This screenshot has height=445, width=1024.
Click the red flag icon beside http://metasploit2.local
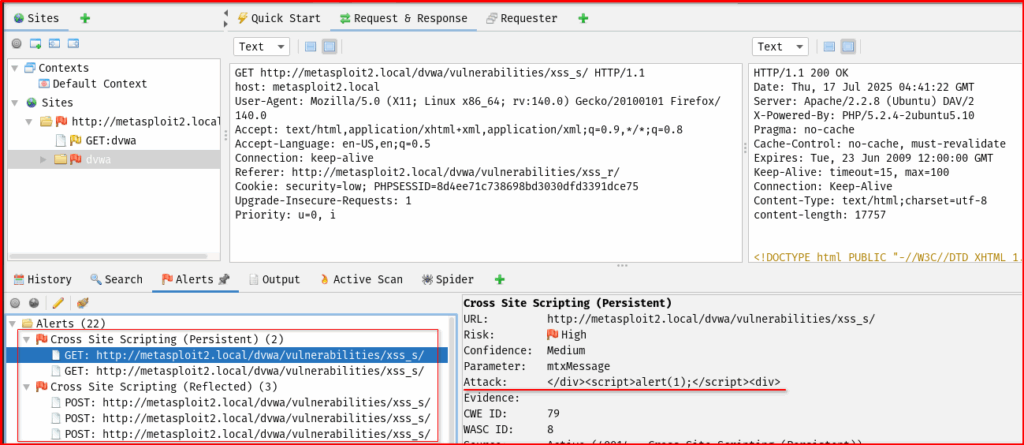pos(62,122)
